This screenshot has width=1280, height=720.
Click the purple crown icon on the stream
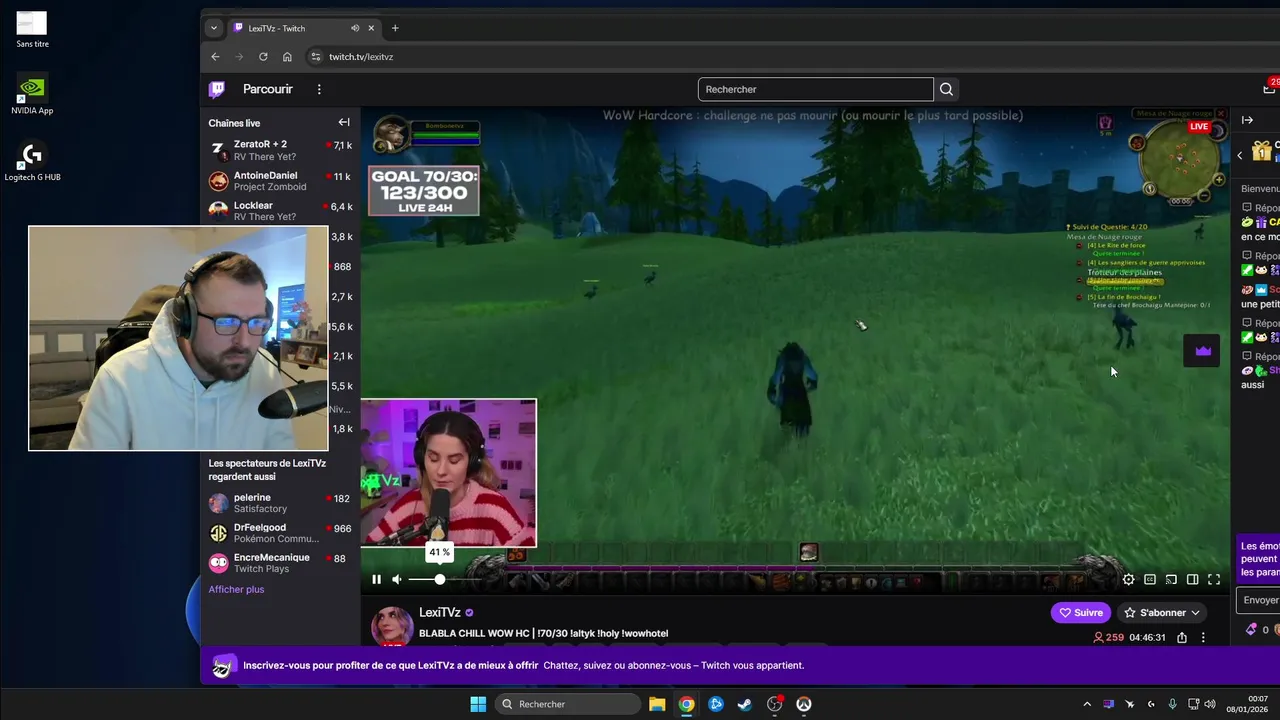pyautogui.click(x=1203, y=351)
